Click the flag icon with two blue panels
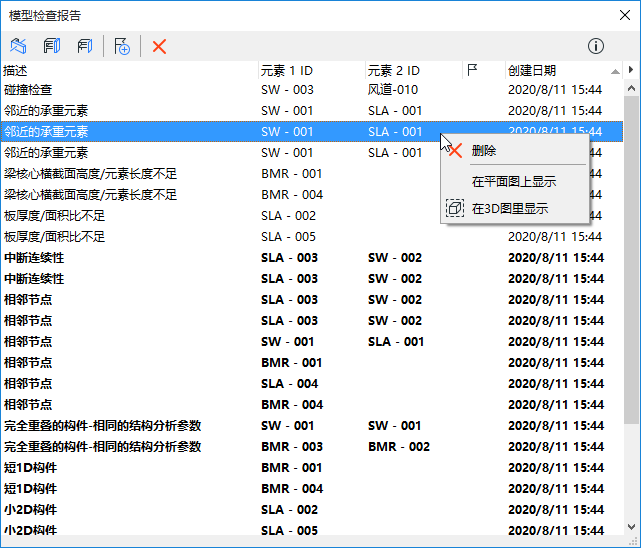Screen dimensions: 641x548 click(52, 46)
